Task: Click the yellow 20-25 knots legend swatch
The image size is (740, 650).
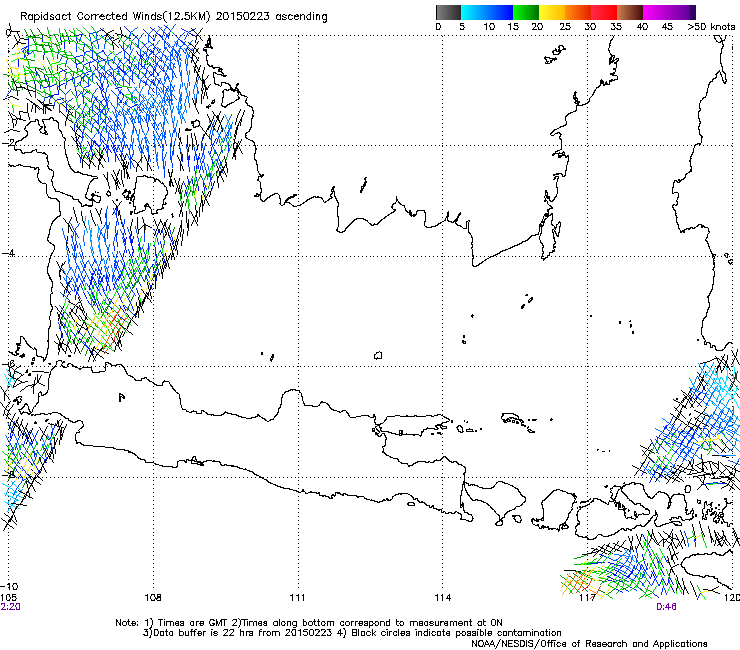Action: tap(552, 12)
